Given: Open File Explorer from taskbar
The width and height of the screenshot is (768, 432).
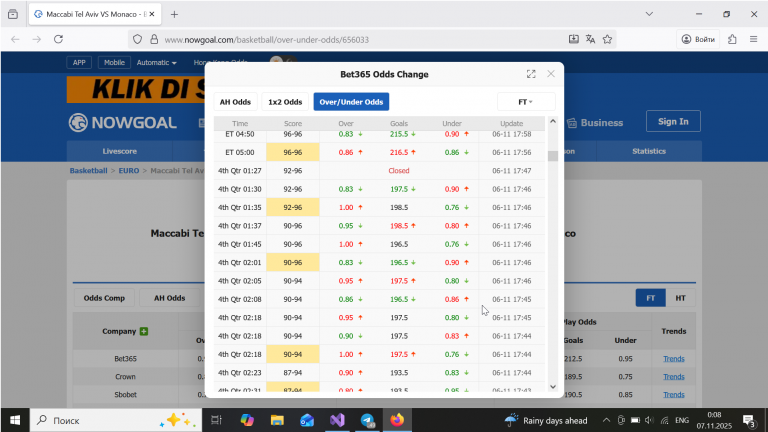Looking at the screenshot, I should click(277, 420).
